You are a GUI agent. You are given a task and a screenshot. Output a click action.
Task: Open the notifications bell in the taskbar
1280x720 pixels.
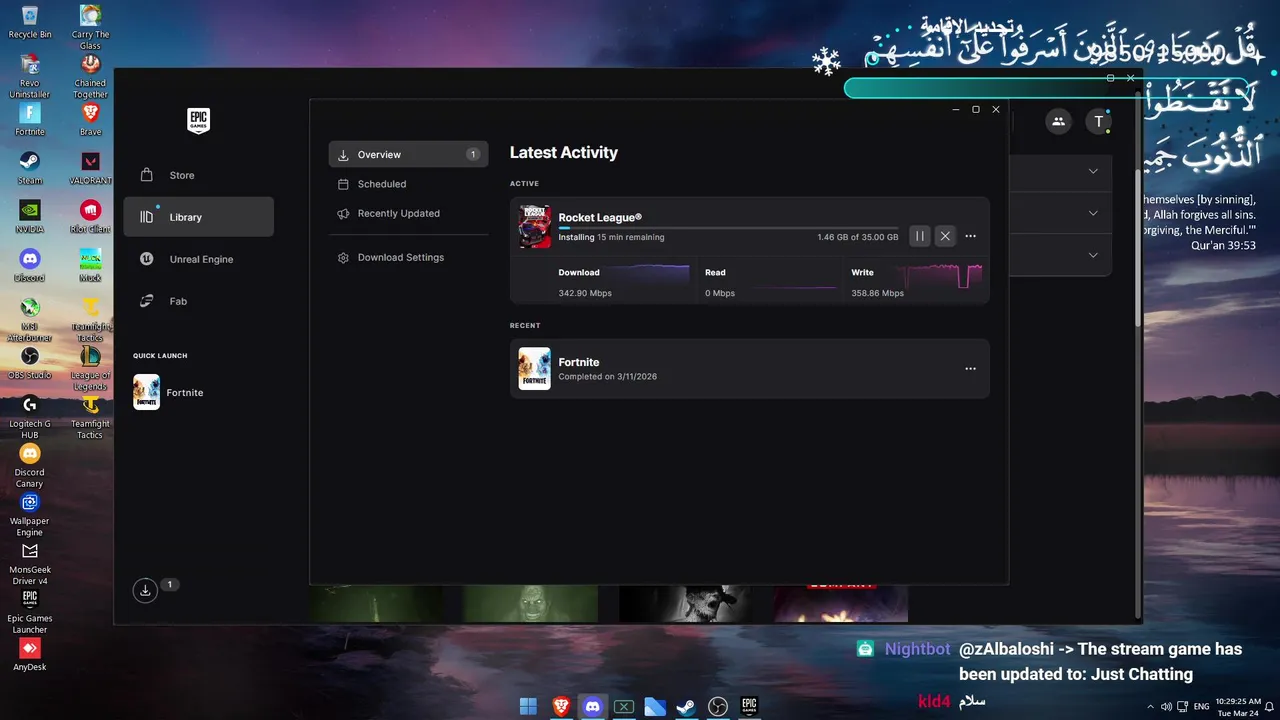(x=1269, y=707)
